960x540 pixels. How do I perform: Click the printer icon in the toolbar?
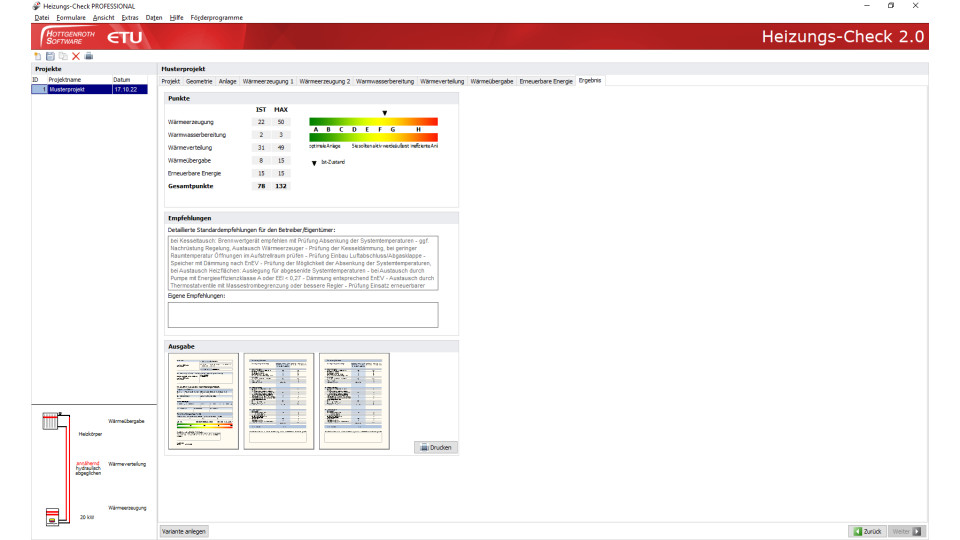(x=89, y=57)
